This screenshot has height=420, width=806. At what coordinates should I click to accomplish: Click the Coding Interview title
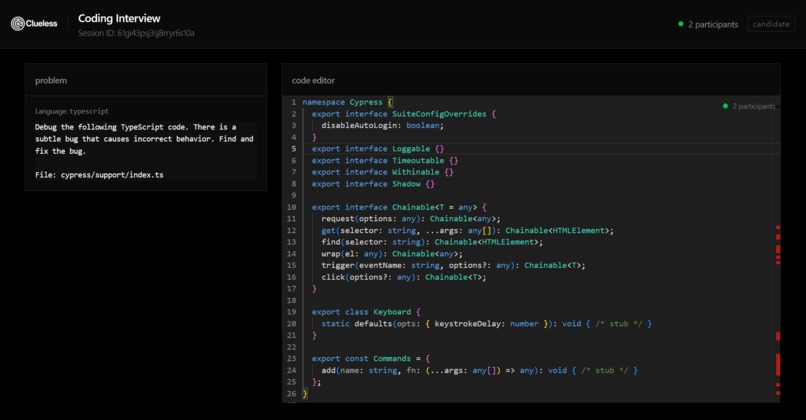point(119,18)
